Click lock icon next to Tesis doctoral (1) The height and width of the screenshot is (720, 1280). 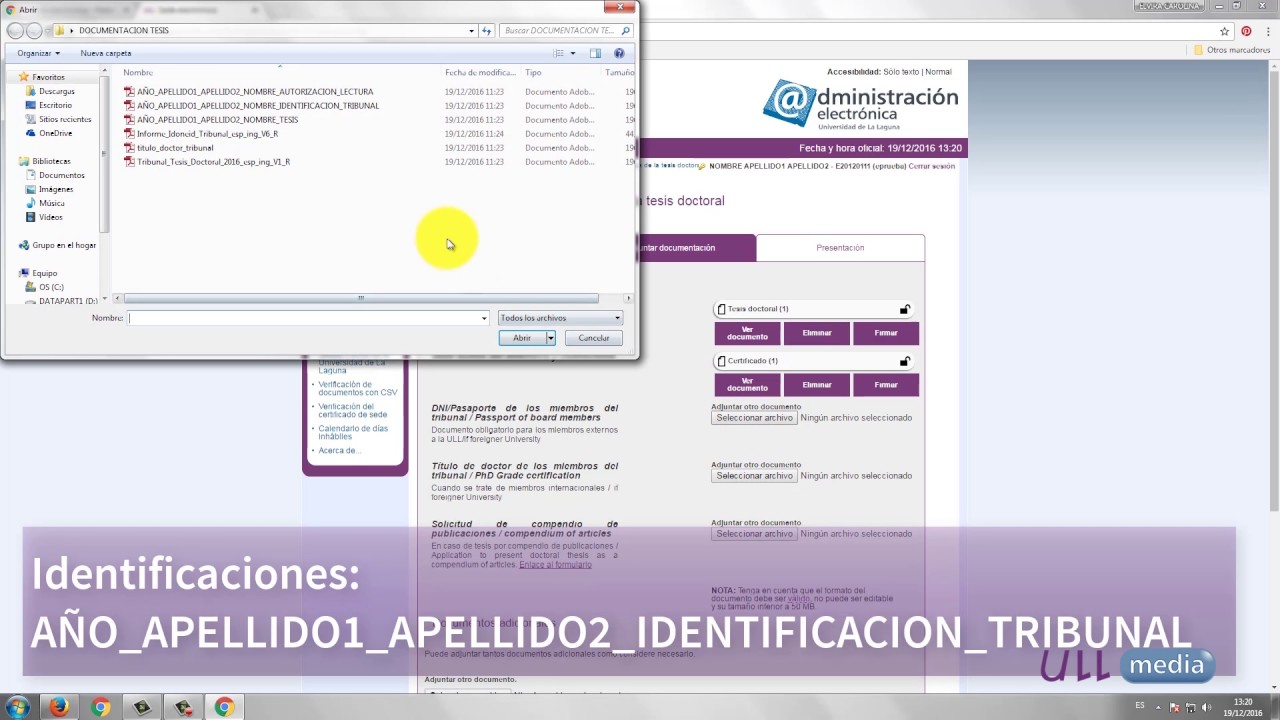904,309
